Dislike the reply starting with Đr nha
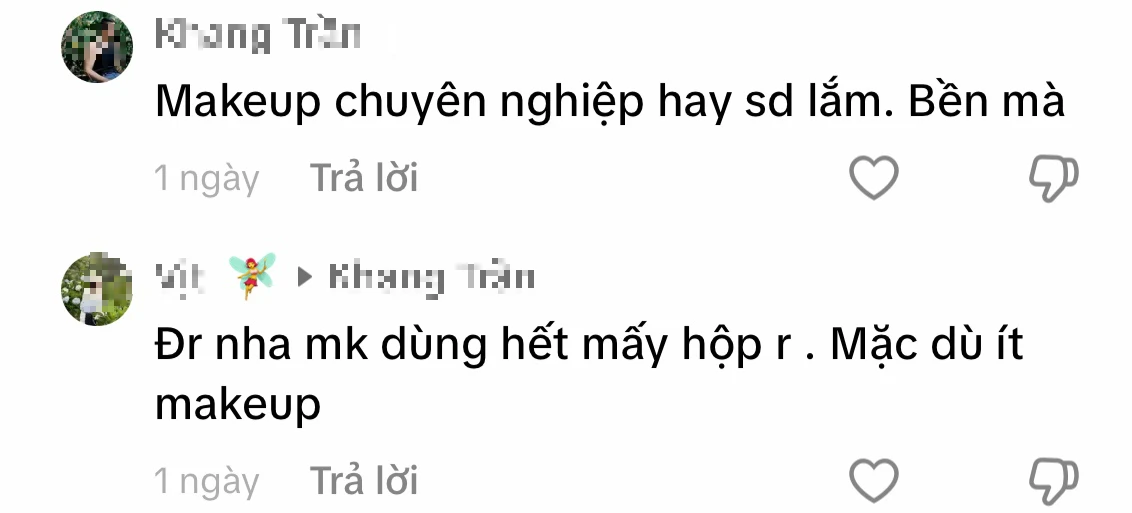This screenshot has width=1132, height=513. [x=1053, y=480]
